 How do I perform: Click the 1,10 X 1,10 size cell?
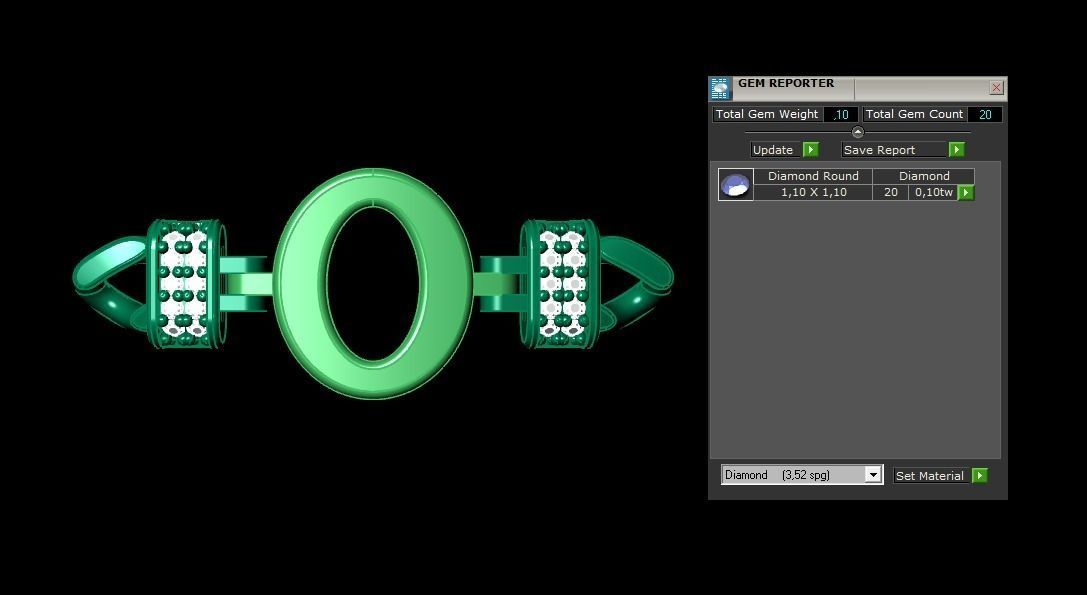coord(813,193)
